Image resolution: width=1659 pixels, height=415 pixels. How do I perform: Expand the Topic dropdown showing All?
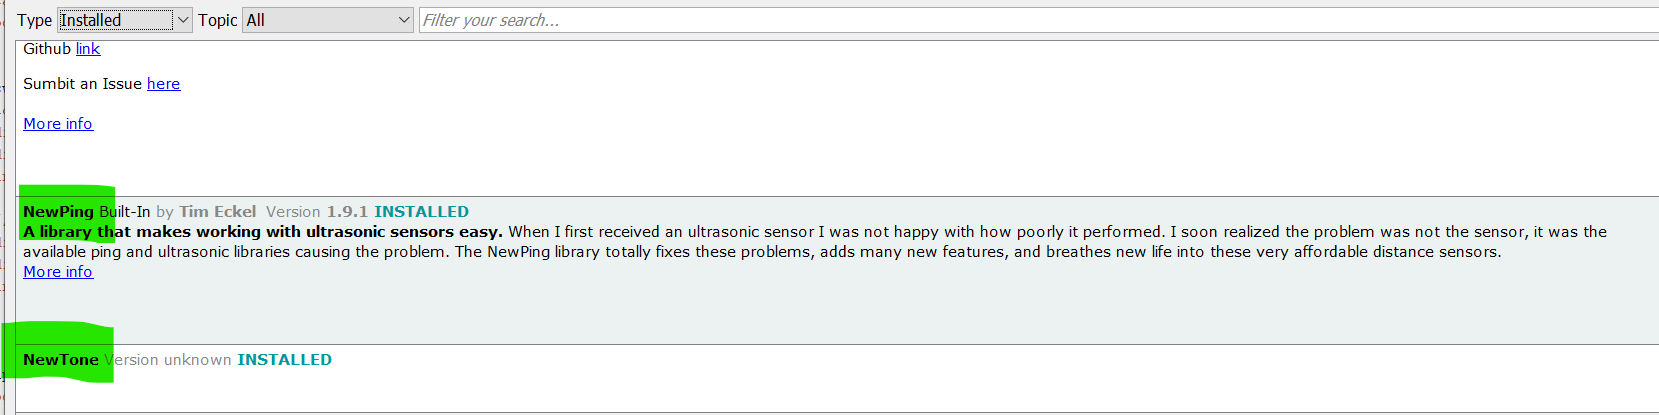pyautogui.click(x=328, y=20)
